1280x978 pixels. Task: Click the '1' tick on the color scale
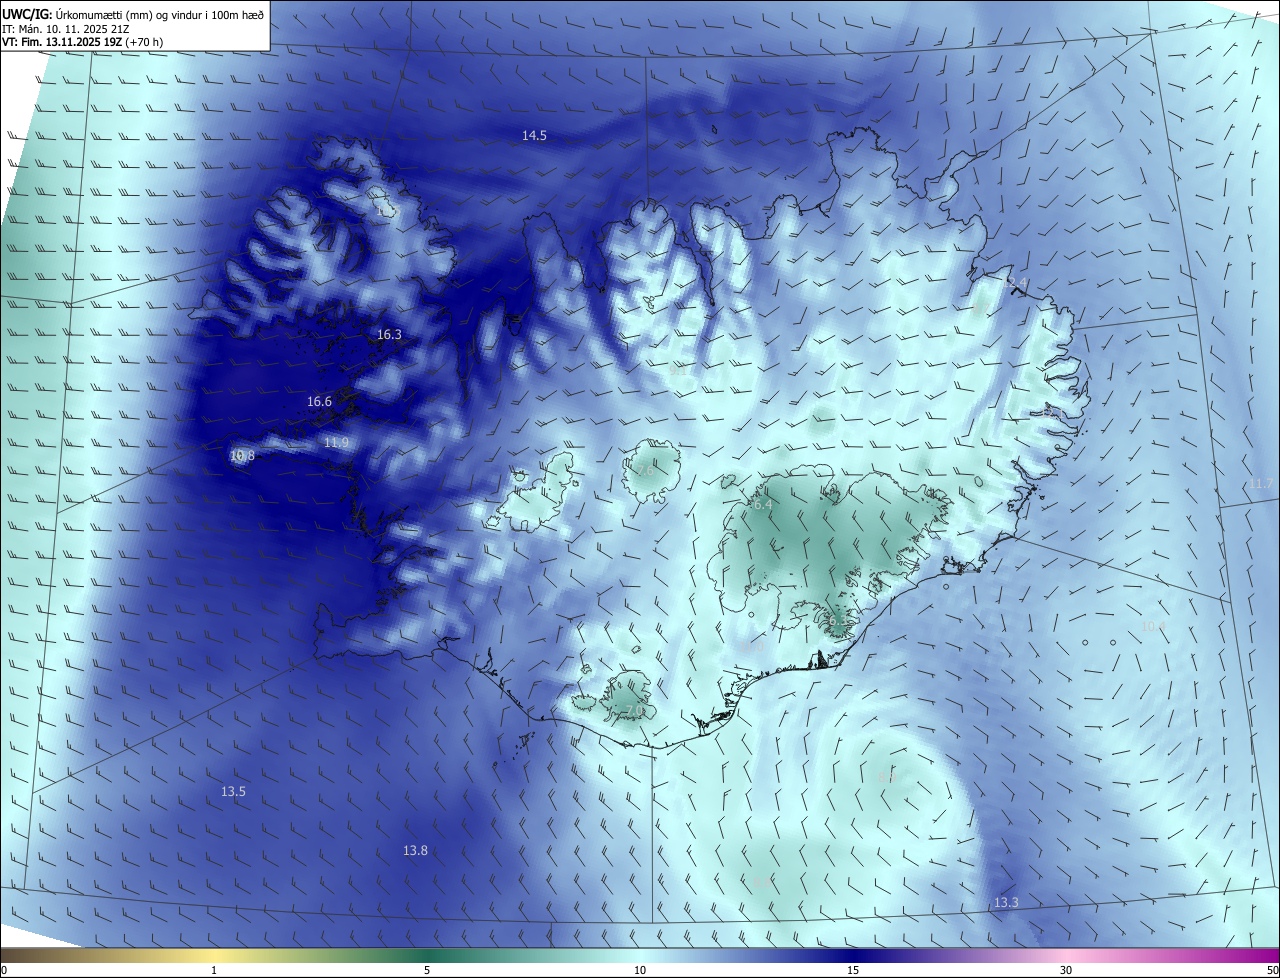(214, 970)
